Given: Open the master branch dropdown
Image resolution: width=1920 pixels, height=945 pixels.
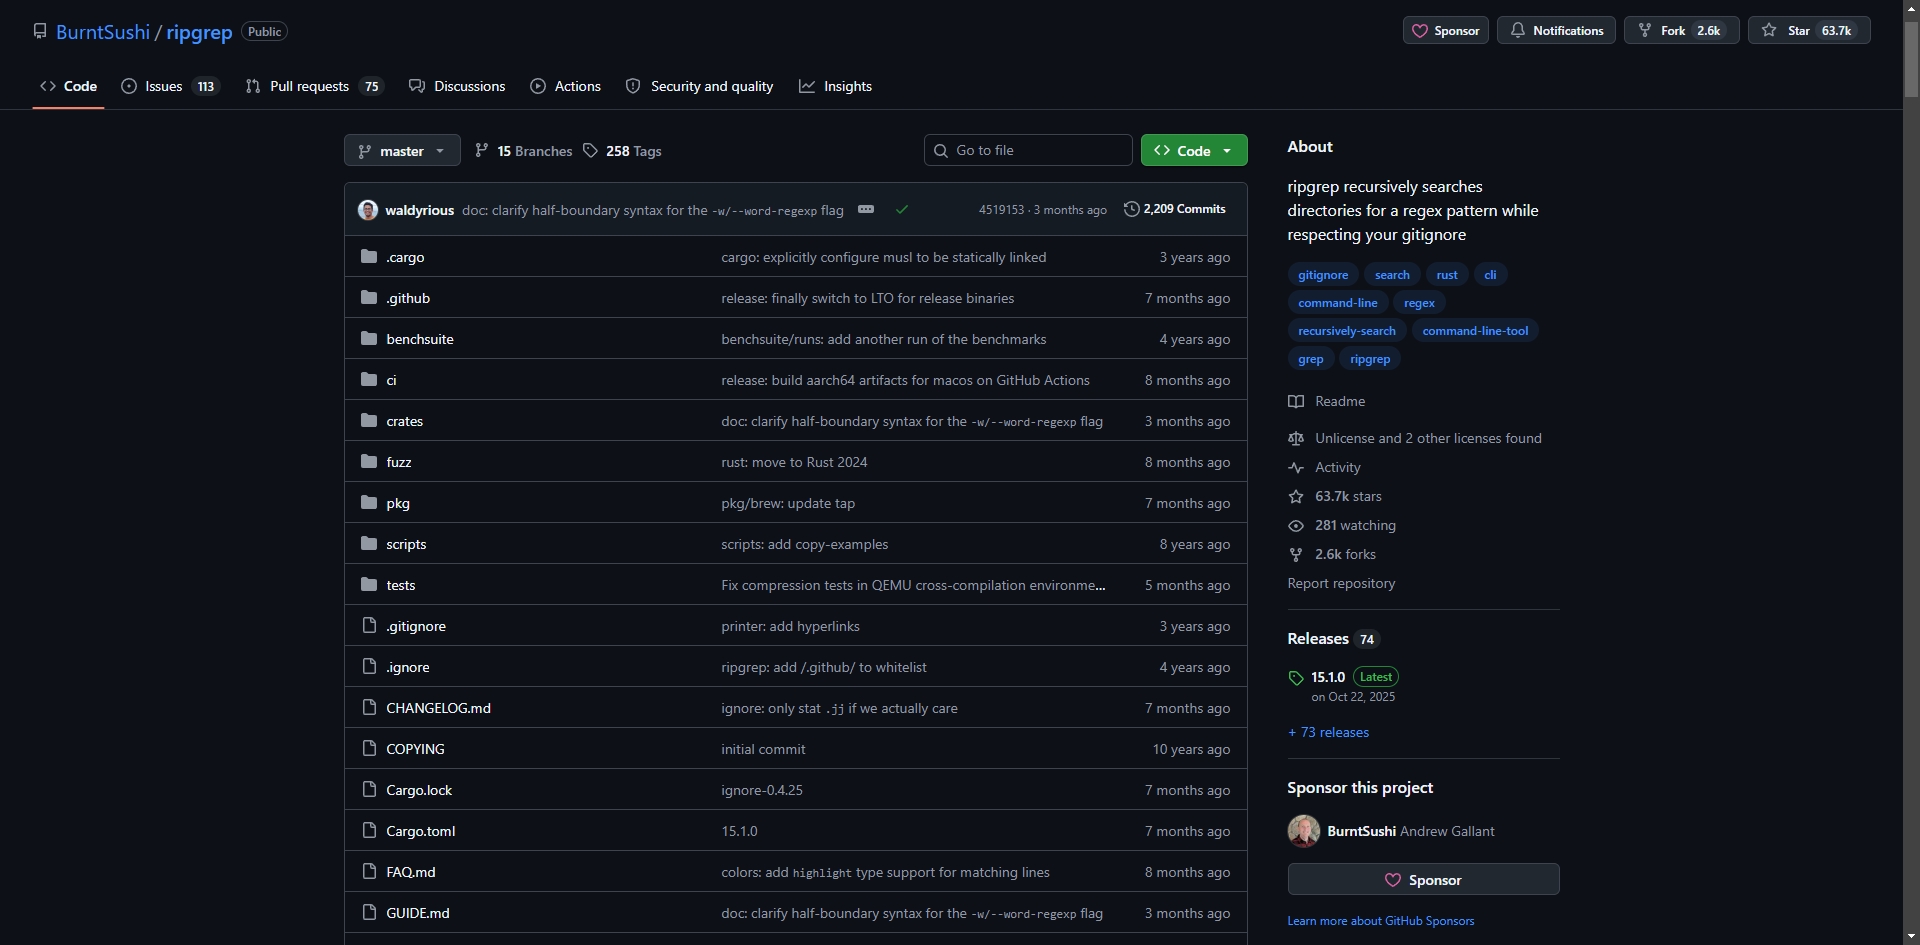Looking at the screenshot, I should tap(402, 151).
